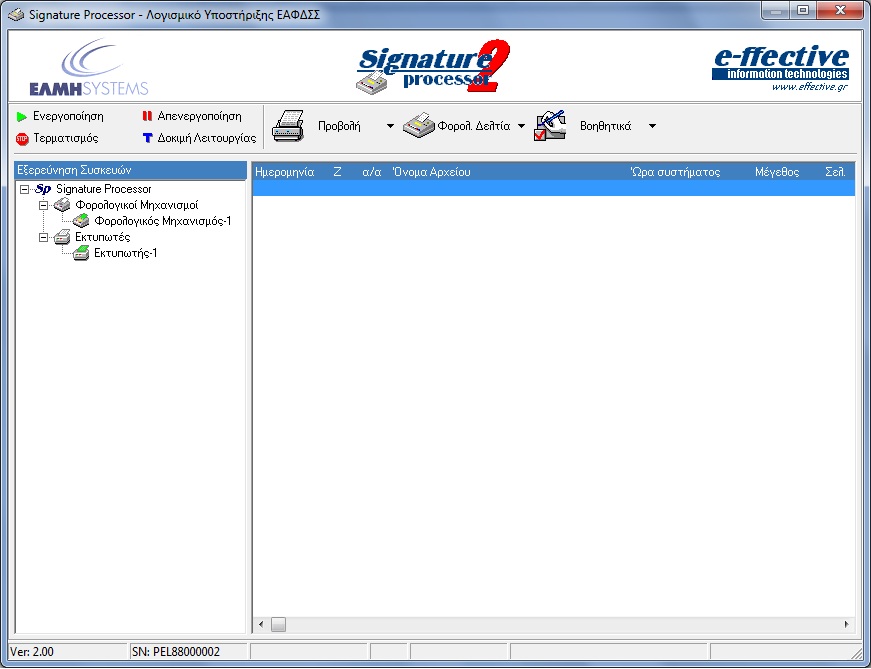Select Εκτυπωτής-1 in the device tree

[125, 253]
